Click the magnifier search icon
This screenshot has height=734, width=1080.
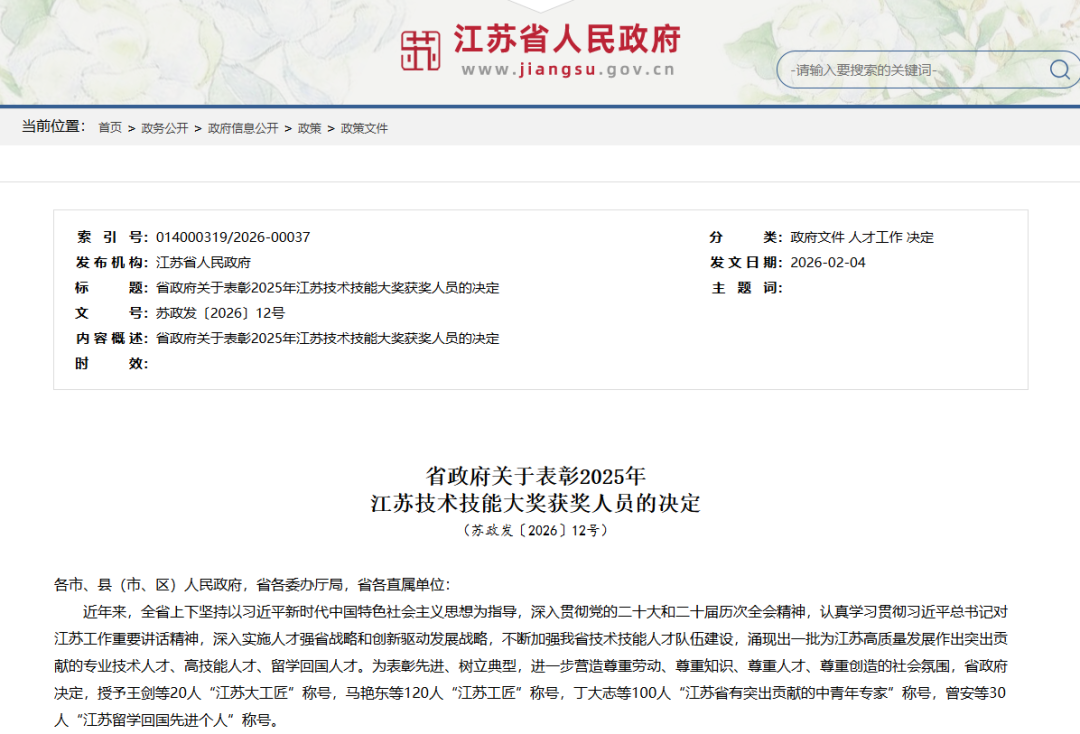pyautogui.click(x=1059, y=69)
